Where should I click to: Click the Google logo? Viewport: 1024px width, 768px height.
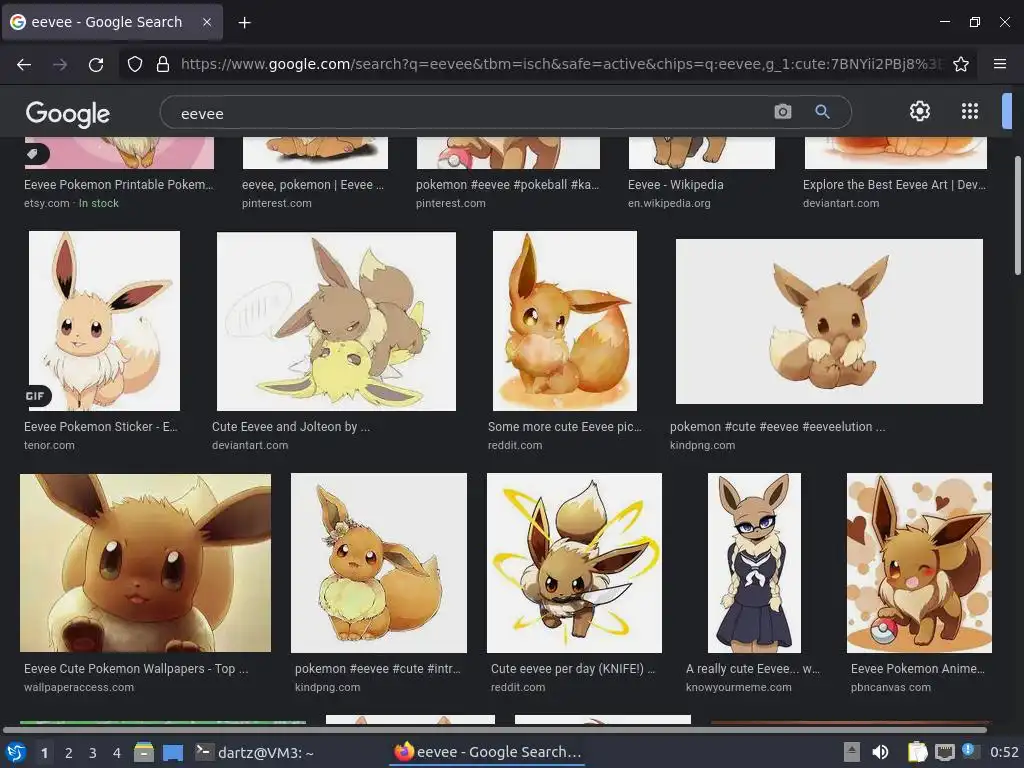[x=68, y=114]
